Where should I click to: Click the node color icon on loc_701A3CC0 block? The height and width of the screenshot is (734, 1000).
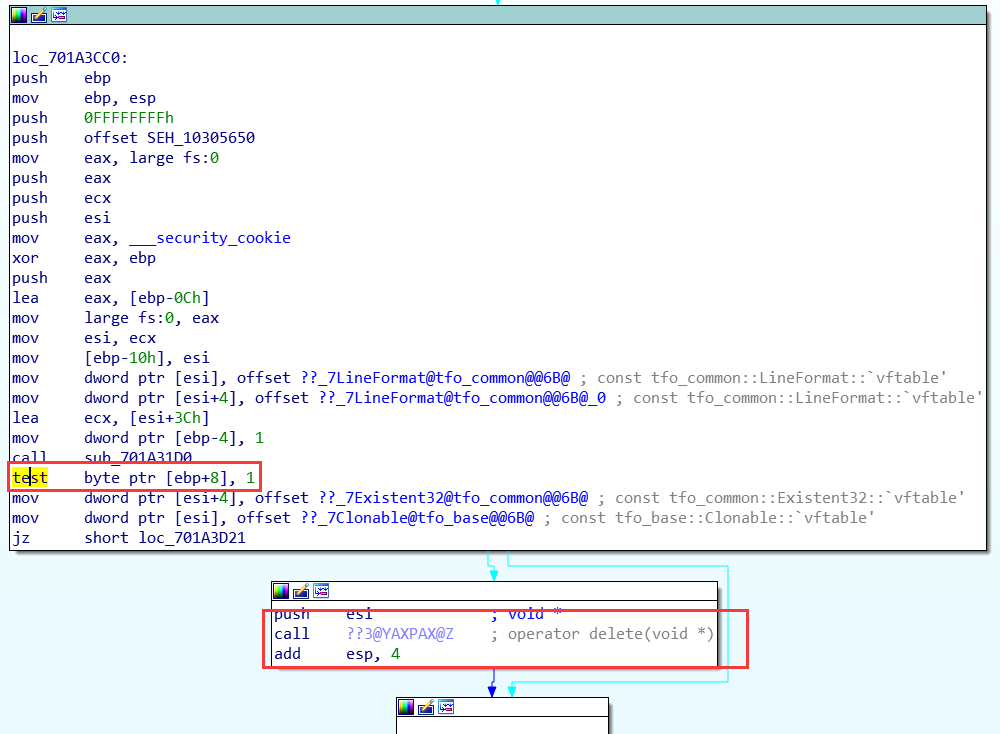[x=19, y=15]
